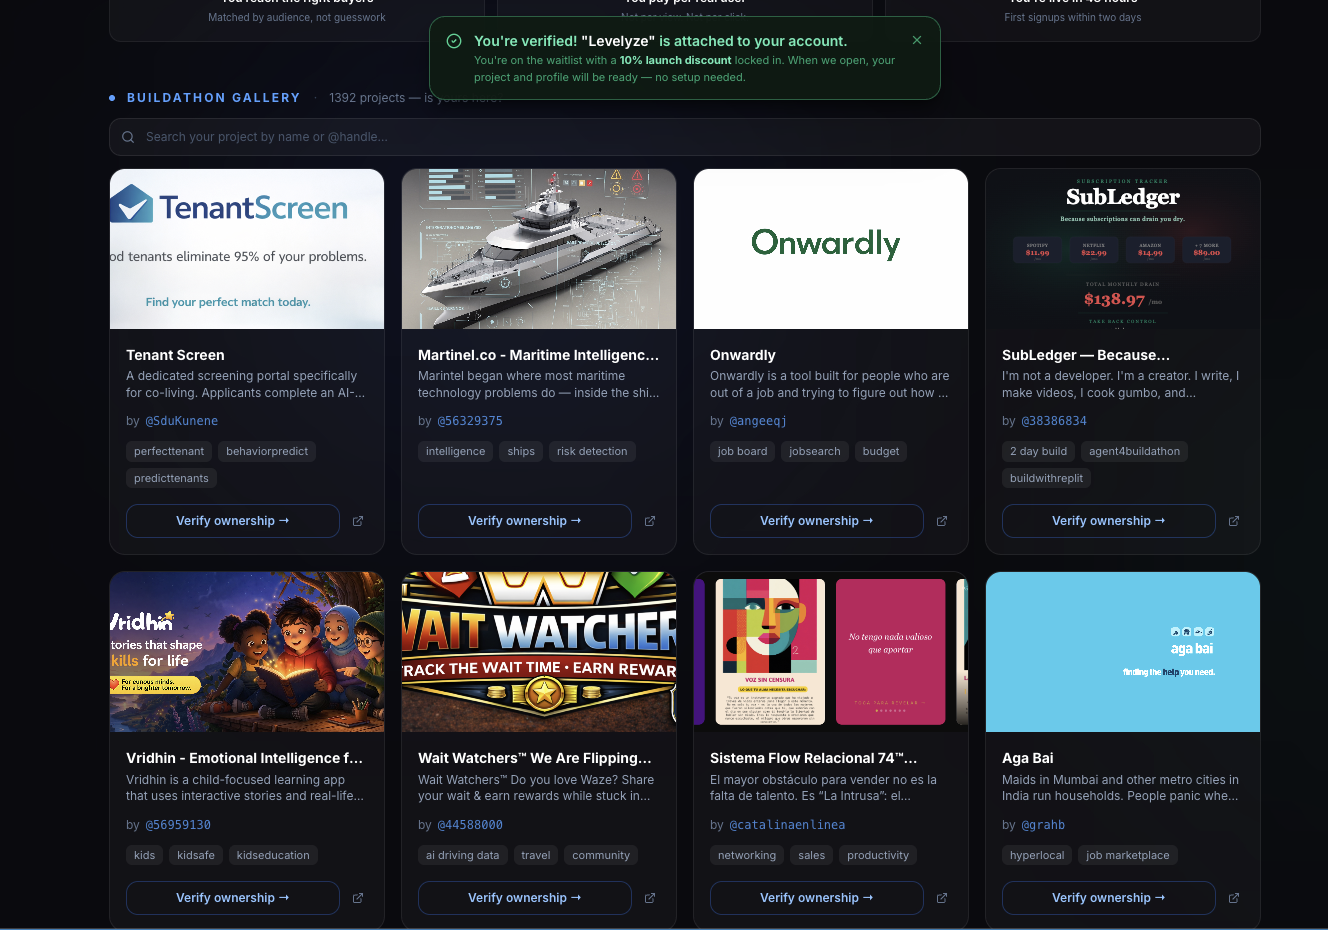
Task: Verify ownership of Sistema Flow Relacional
Action: tap(817, 898)
